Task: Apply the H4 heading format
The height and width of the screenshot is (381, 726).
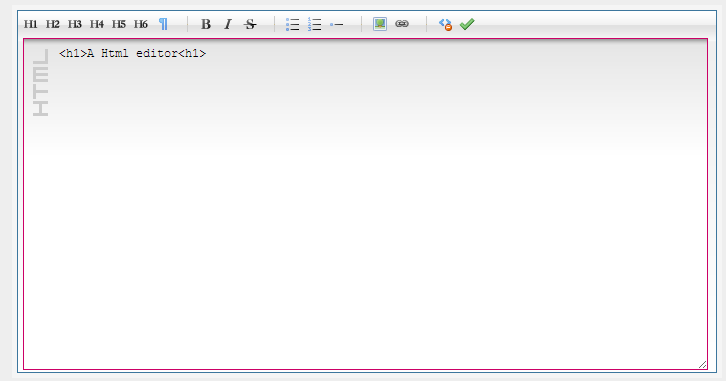Action: tap(96, 24)
